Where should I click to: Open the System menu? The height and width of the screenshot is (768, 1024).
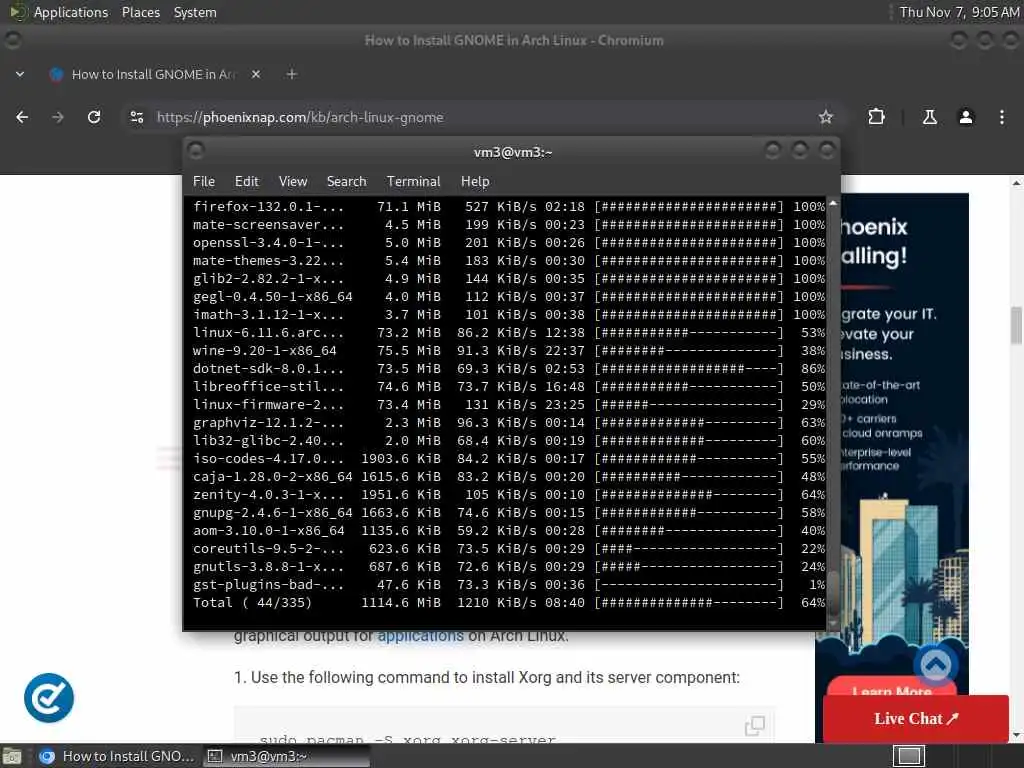[195, 12]
